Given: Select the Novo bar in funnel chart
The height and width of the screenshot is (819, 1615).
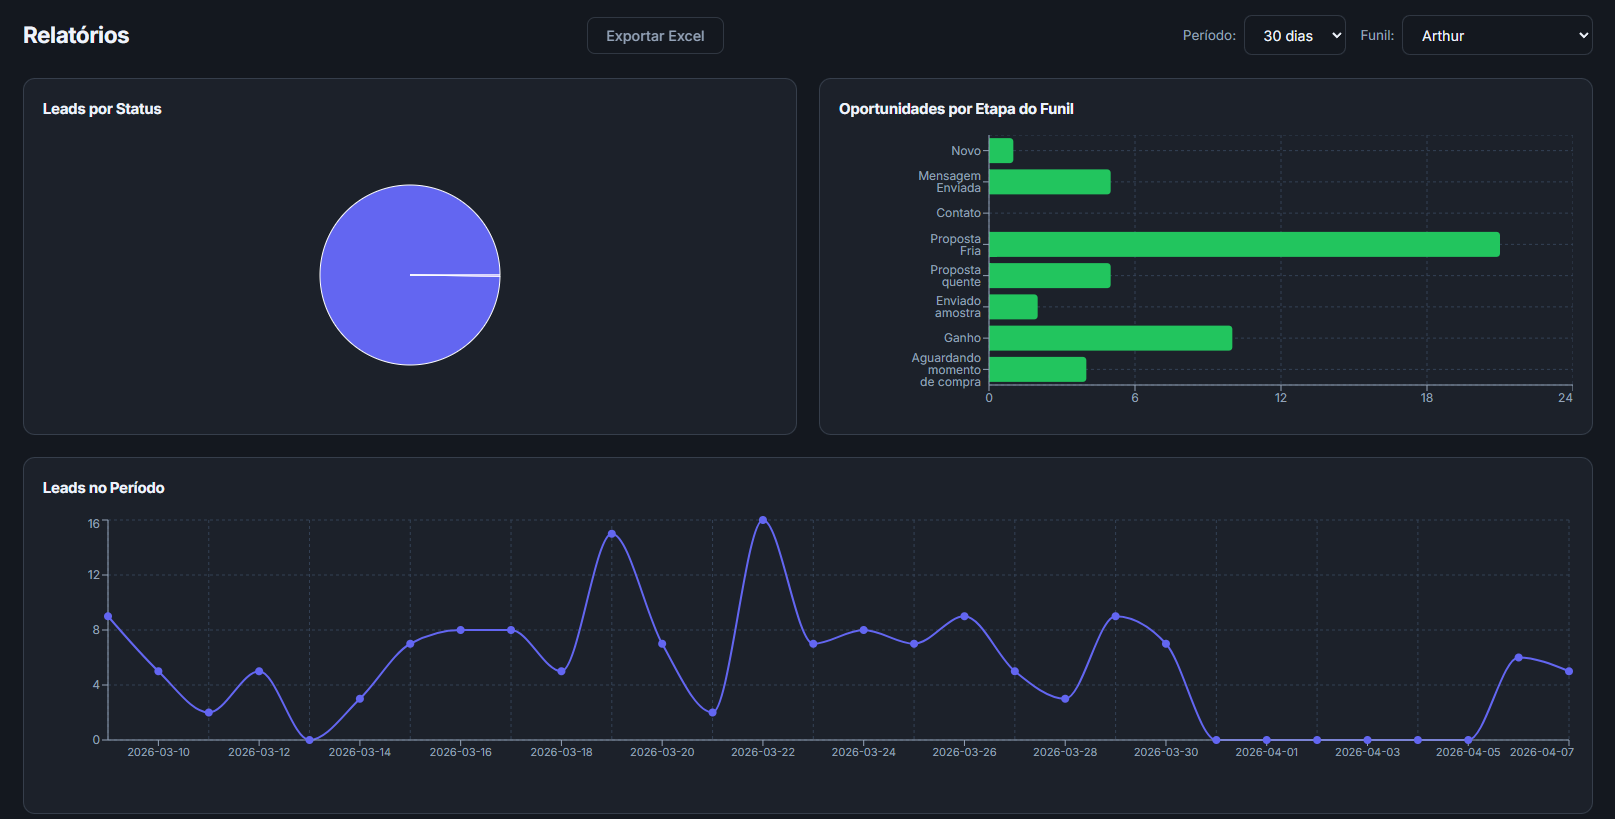Looking at the screenshot, I should (x=1001, y=151).
